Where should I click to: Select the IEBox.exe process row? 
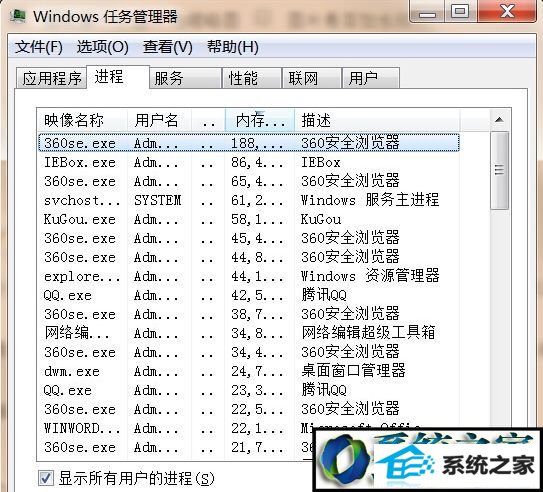(x=249, y=162)
